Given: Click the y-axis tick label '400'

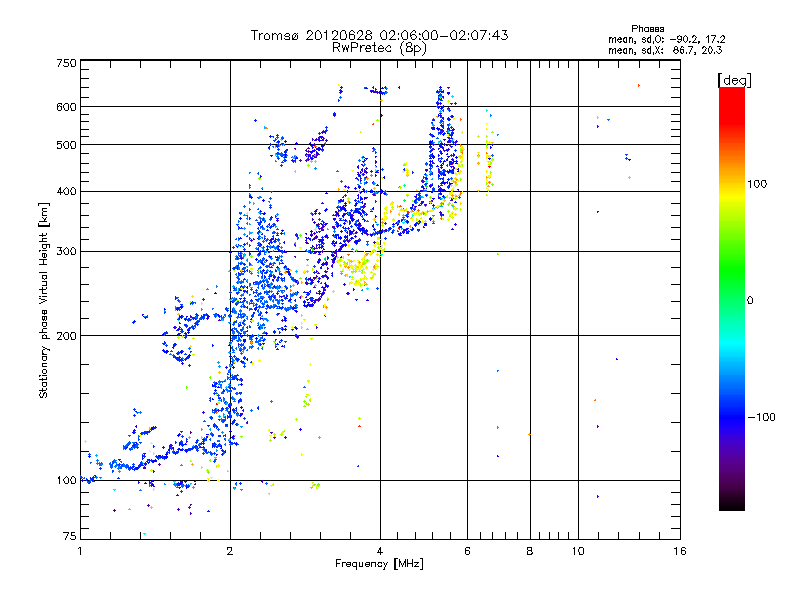Looking at the screenshot, I should pyautogui.click(x=66, y=191).
